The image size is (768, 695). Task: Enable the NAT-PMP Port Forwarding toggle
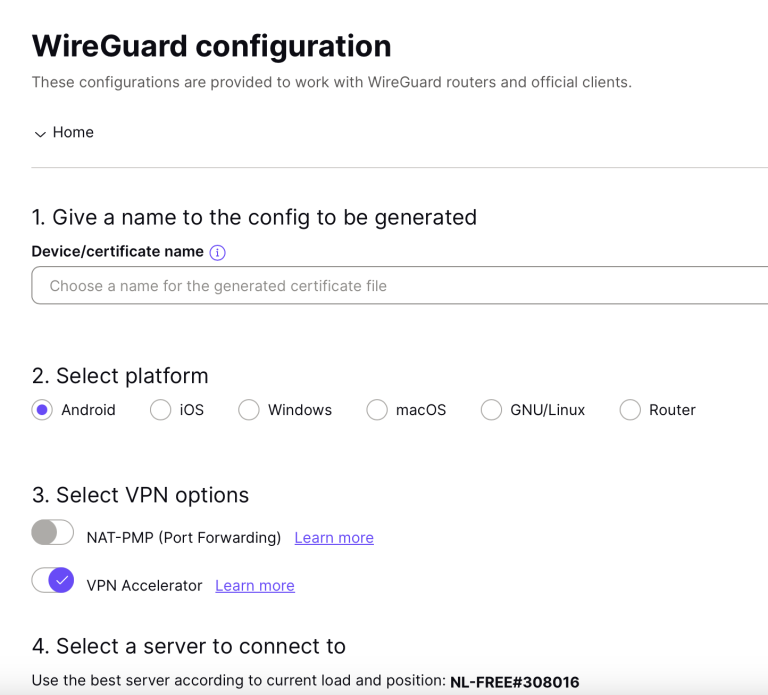coord(53,533)
